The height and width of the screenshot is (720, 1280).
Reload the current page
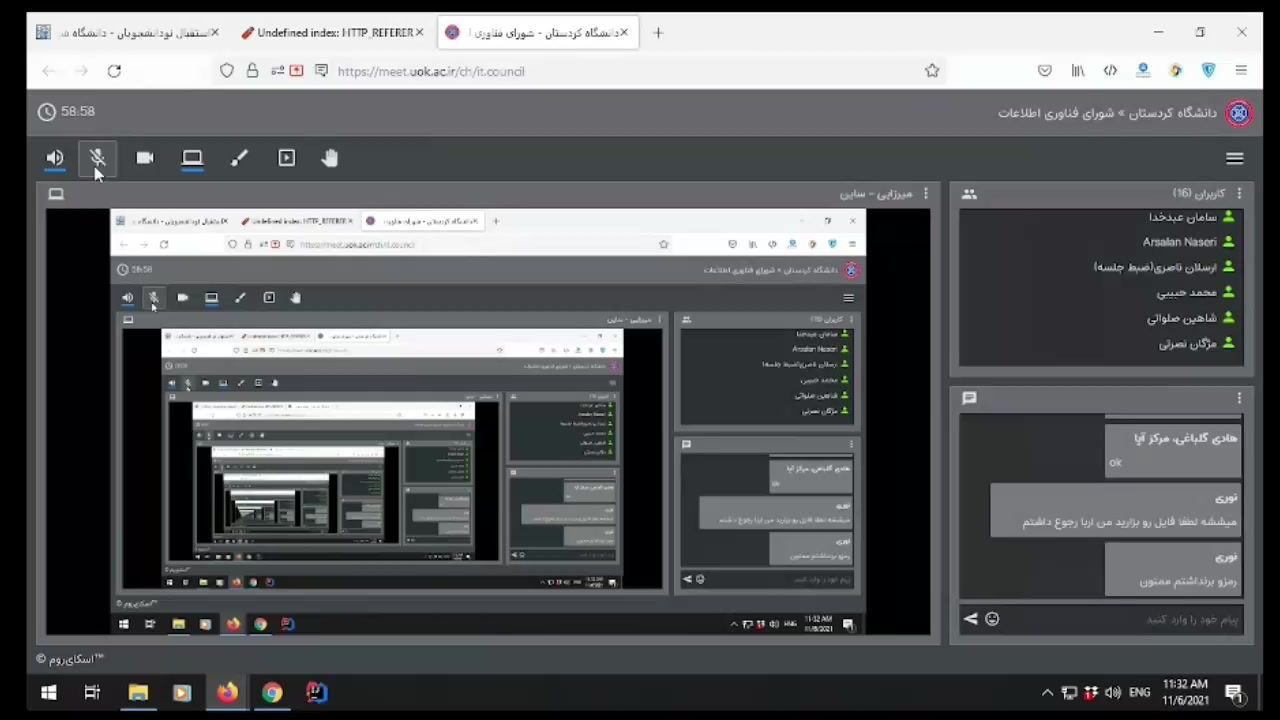pos(114,71)
